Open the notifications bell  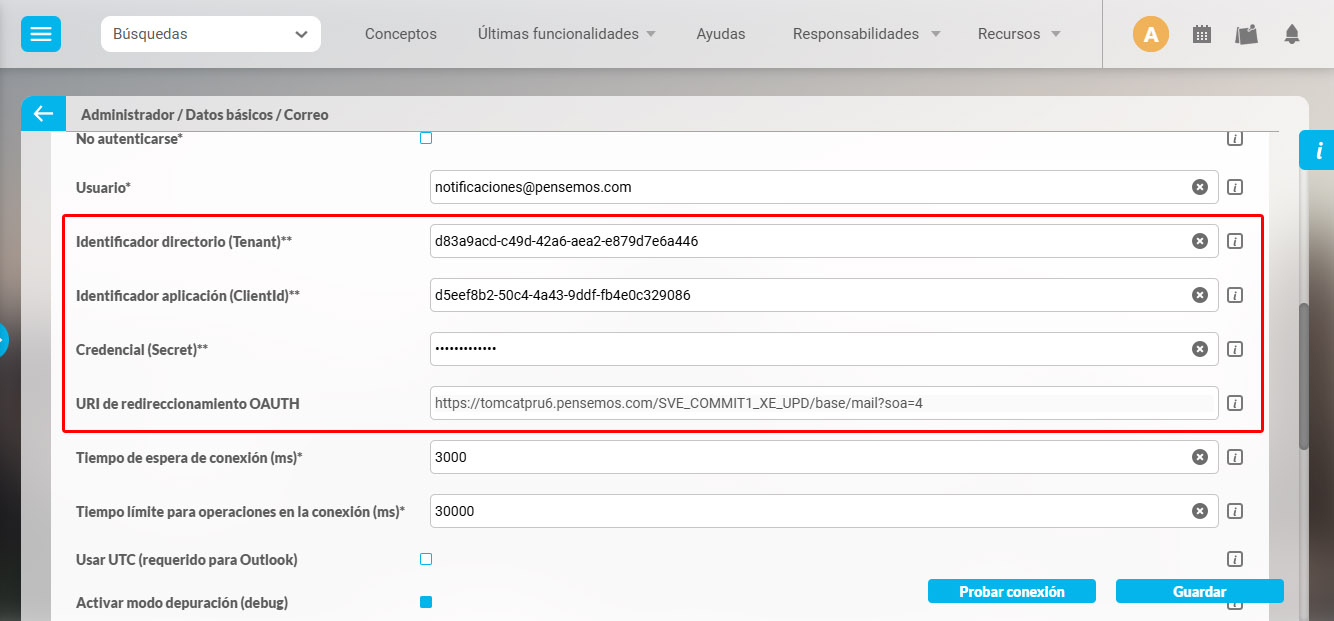tap(1292, 35)
